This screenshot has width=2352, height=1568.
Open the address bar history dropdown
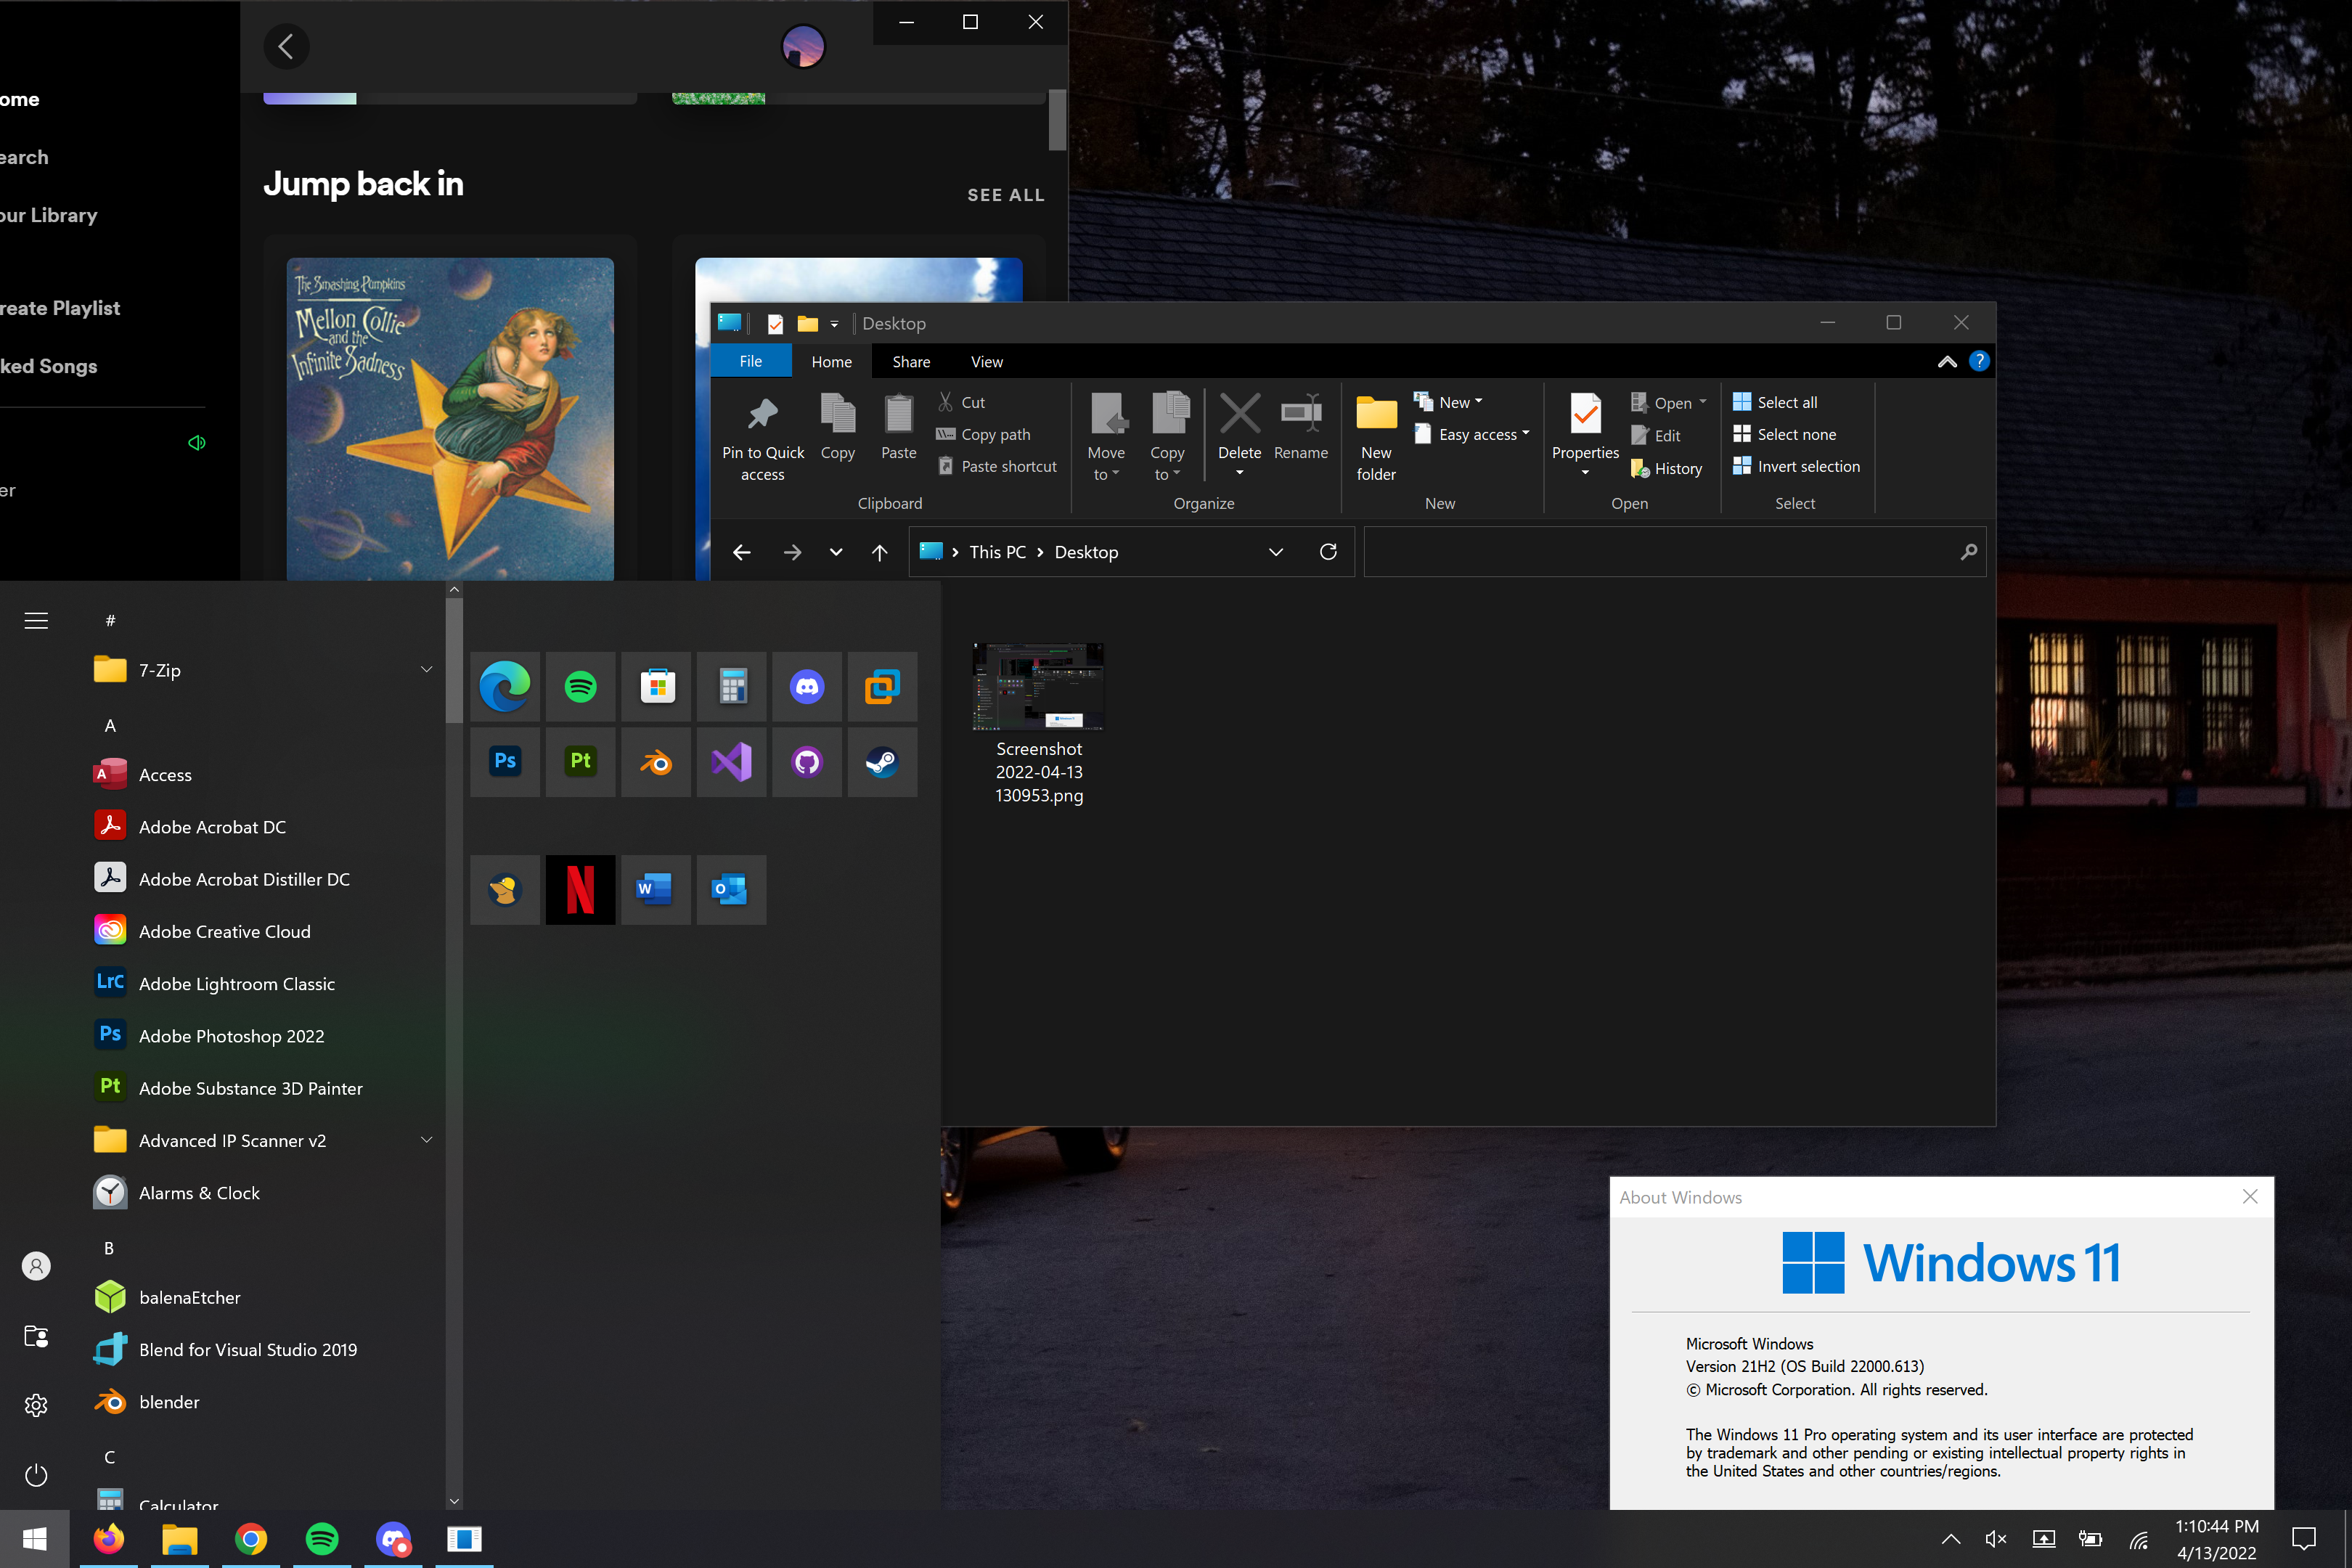point(1275,552)
